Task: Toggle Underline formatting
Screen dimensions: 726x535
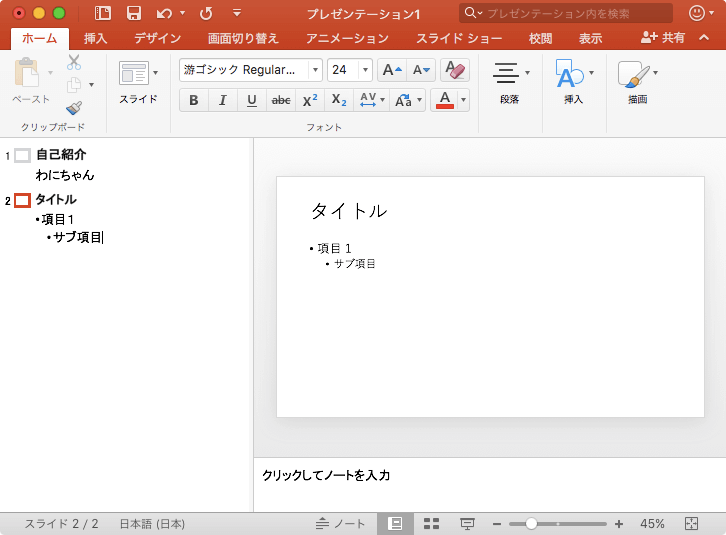Action: 251,100
